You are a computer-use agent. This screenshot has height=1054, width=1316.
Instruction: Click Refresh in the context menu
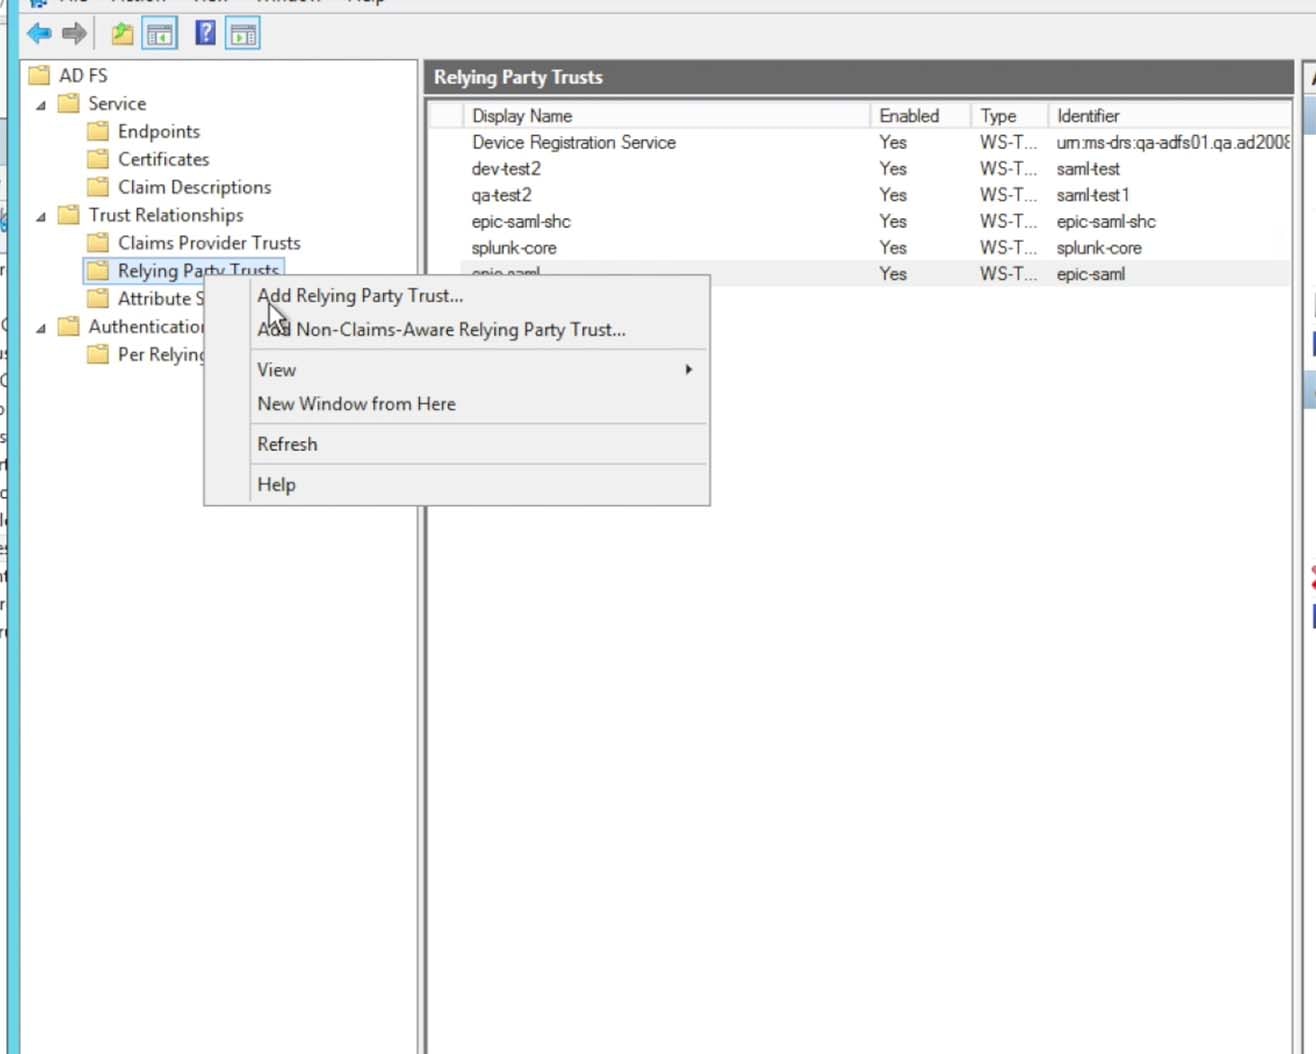(x=287, y=444)
